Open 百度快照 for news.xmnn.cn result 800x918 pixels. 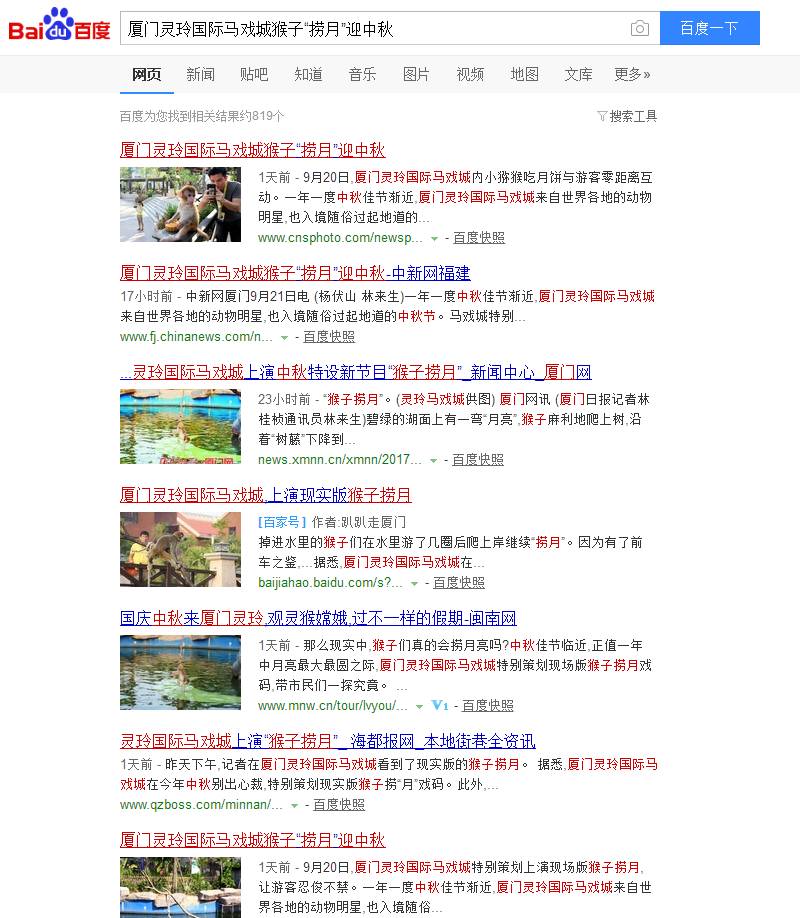(478, 460)
